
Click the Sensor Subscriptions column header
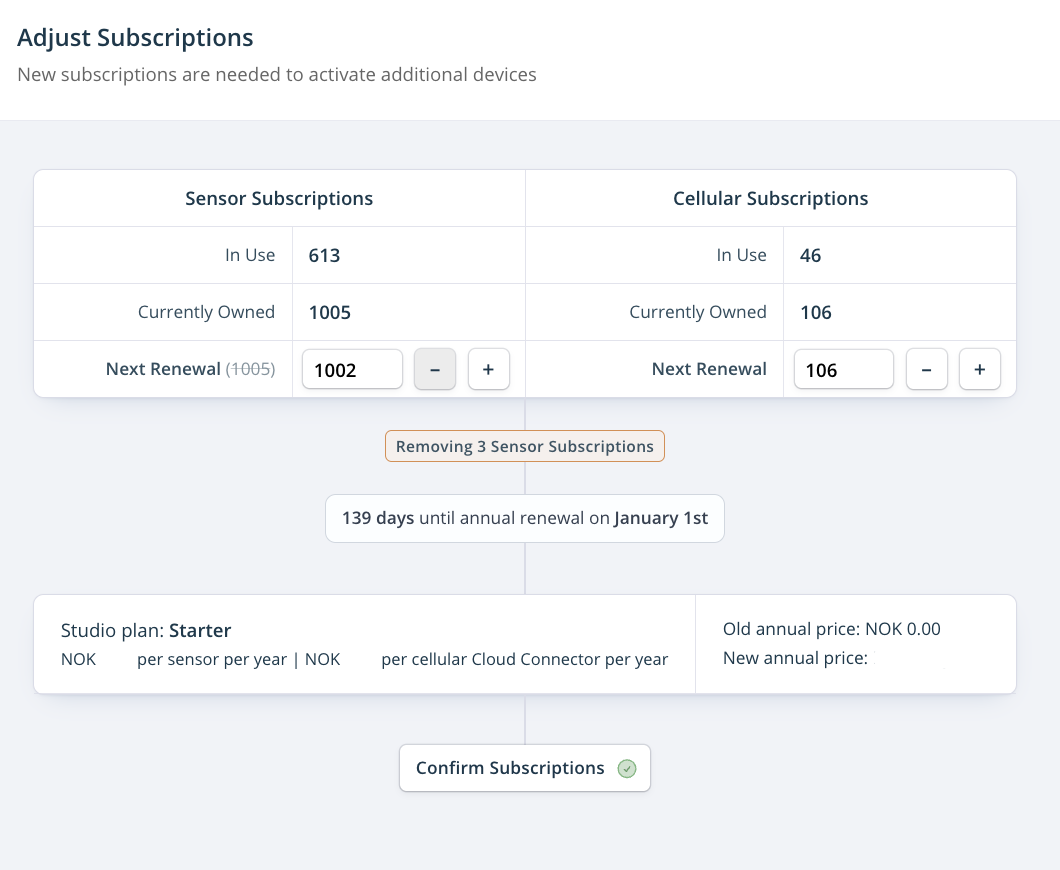click(279, 198)
